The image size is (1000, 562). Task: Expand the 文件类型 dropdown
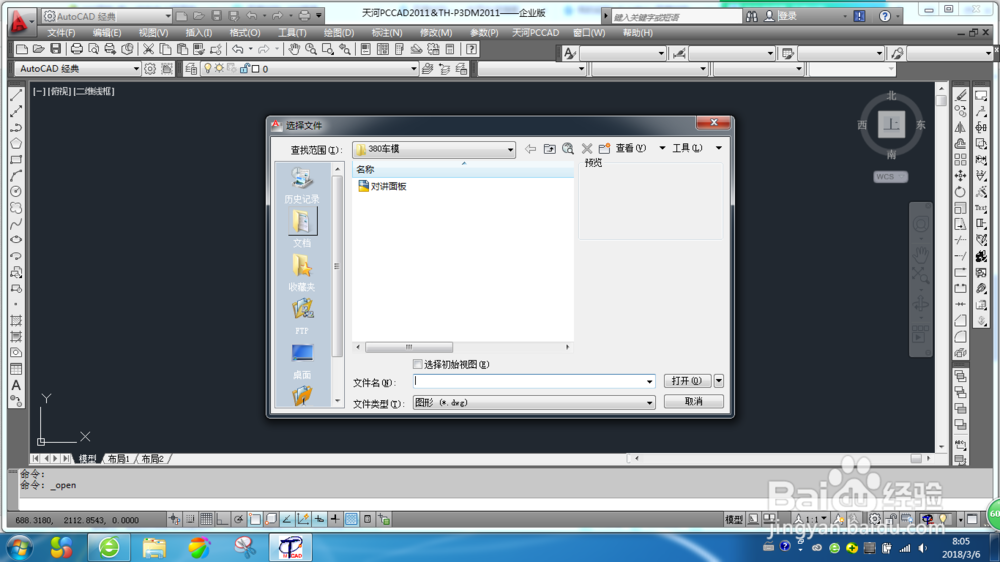(649, 403)
